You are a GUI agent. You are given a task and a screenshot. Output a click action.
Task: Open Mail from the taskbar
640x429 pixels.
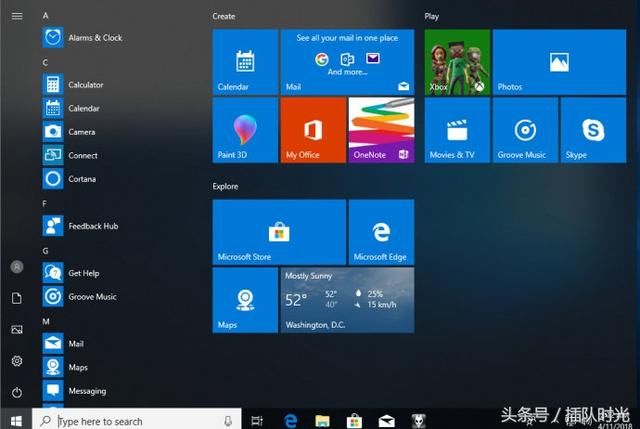coord(387,420)
